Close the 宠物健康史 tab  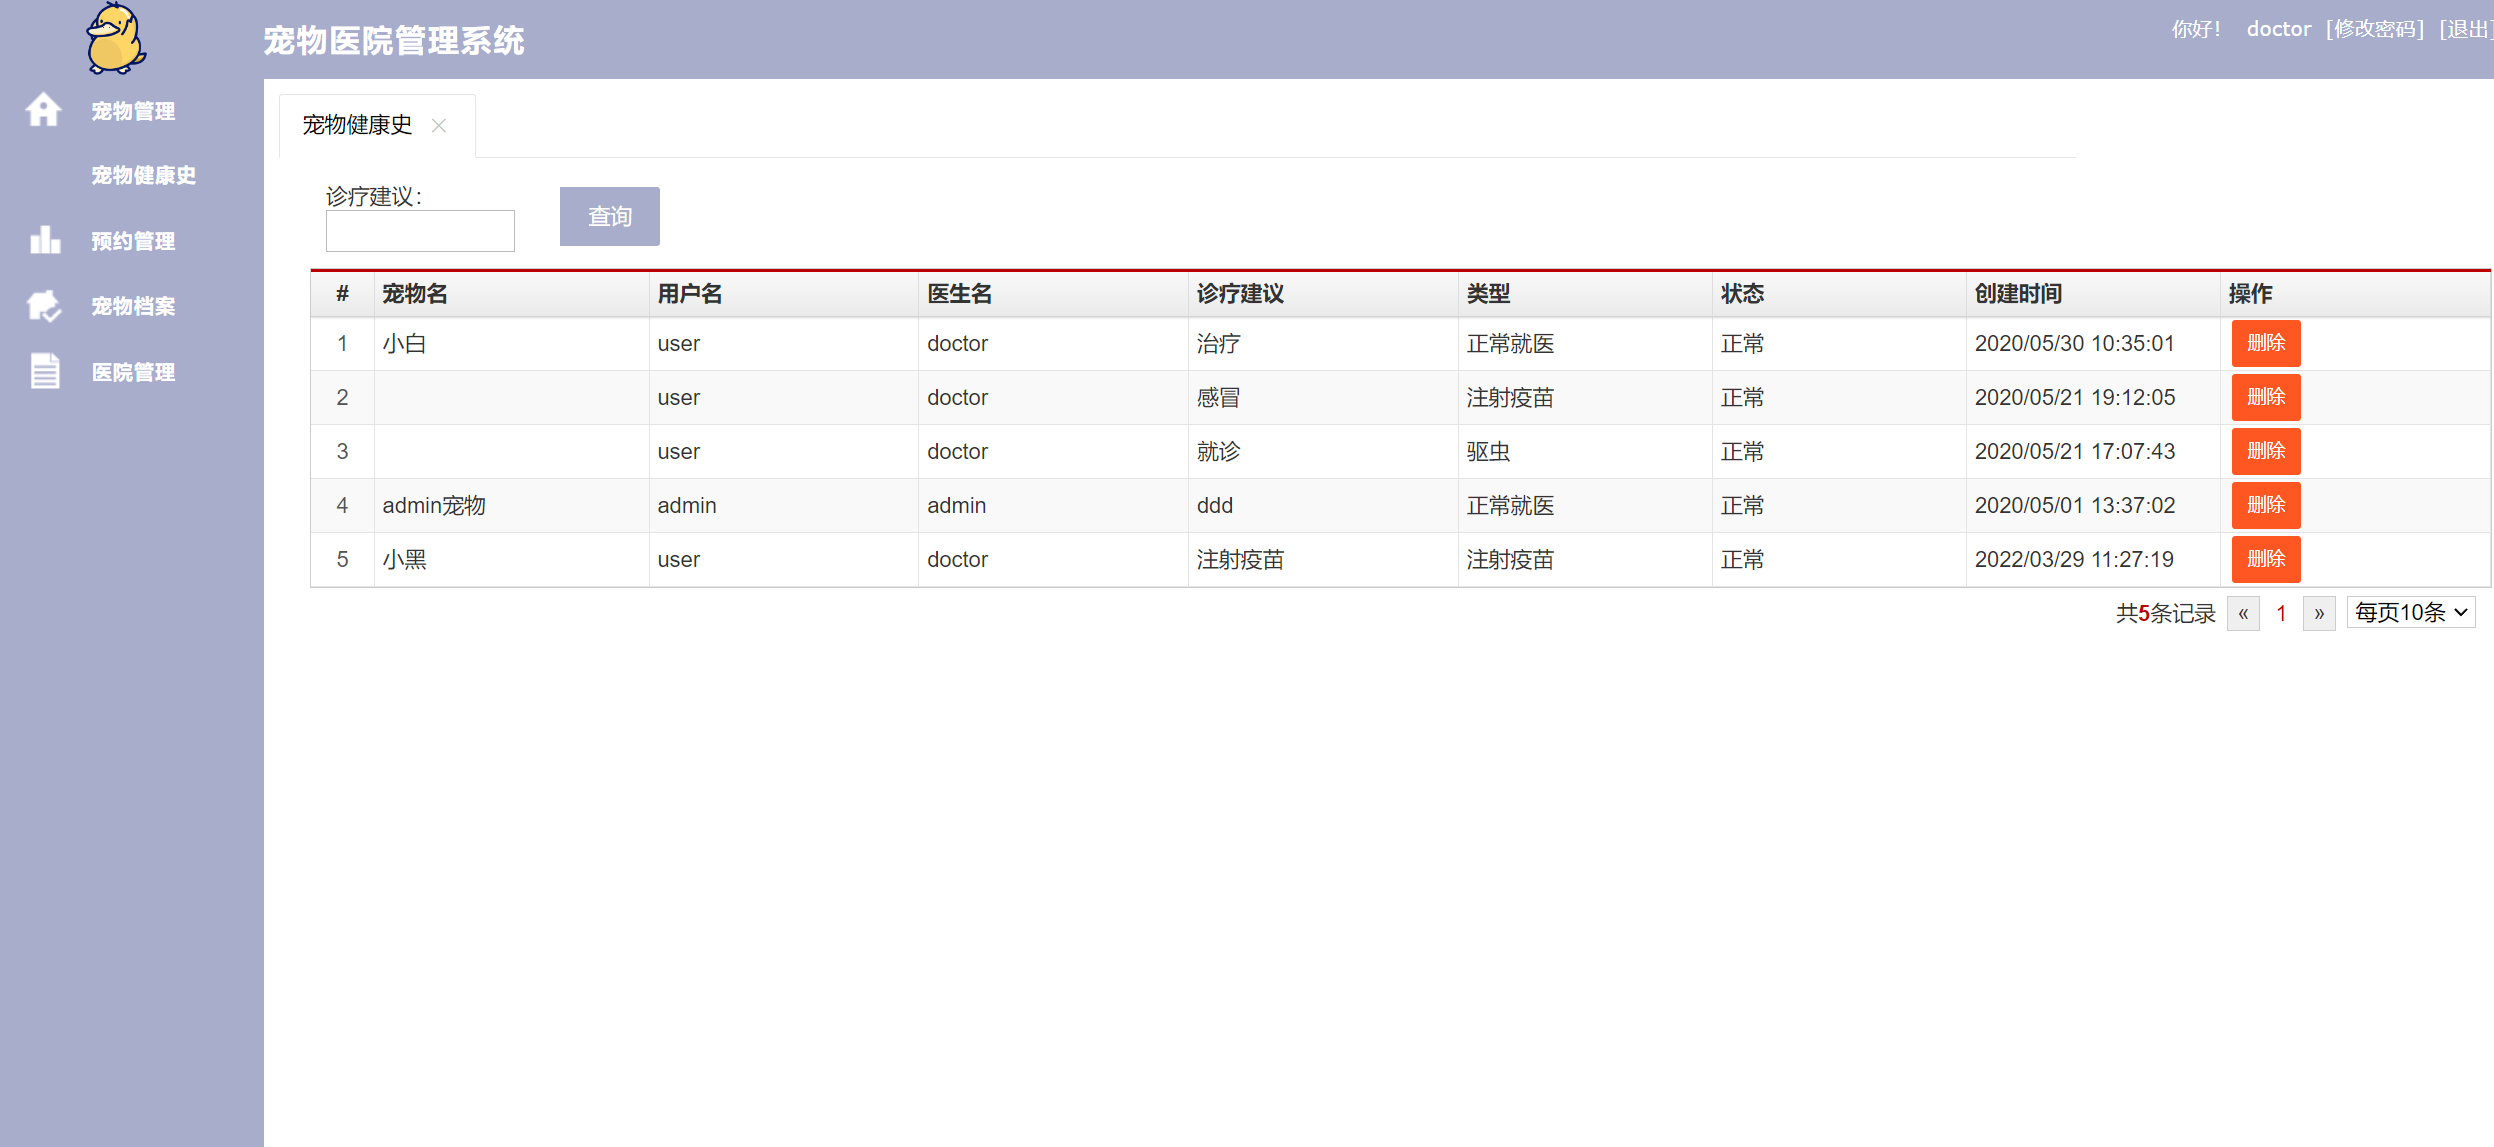(x=440, y=126)
